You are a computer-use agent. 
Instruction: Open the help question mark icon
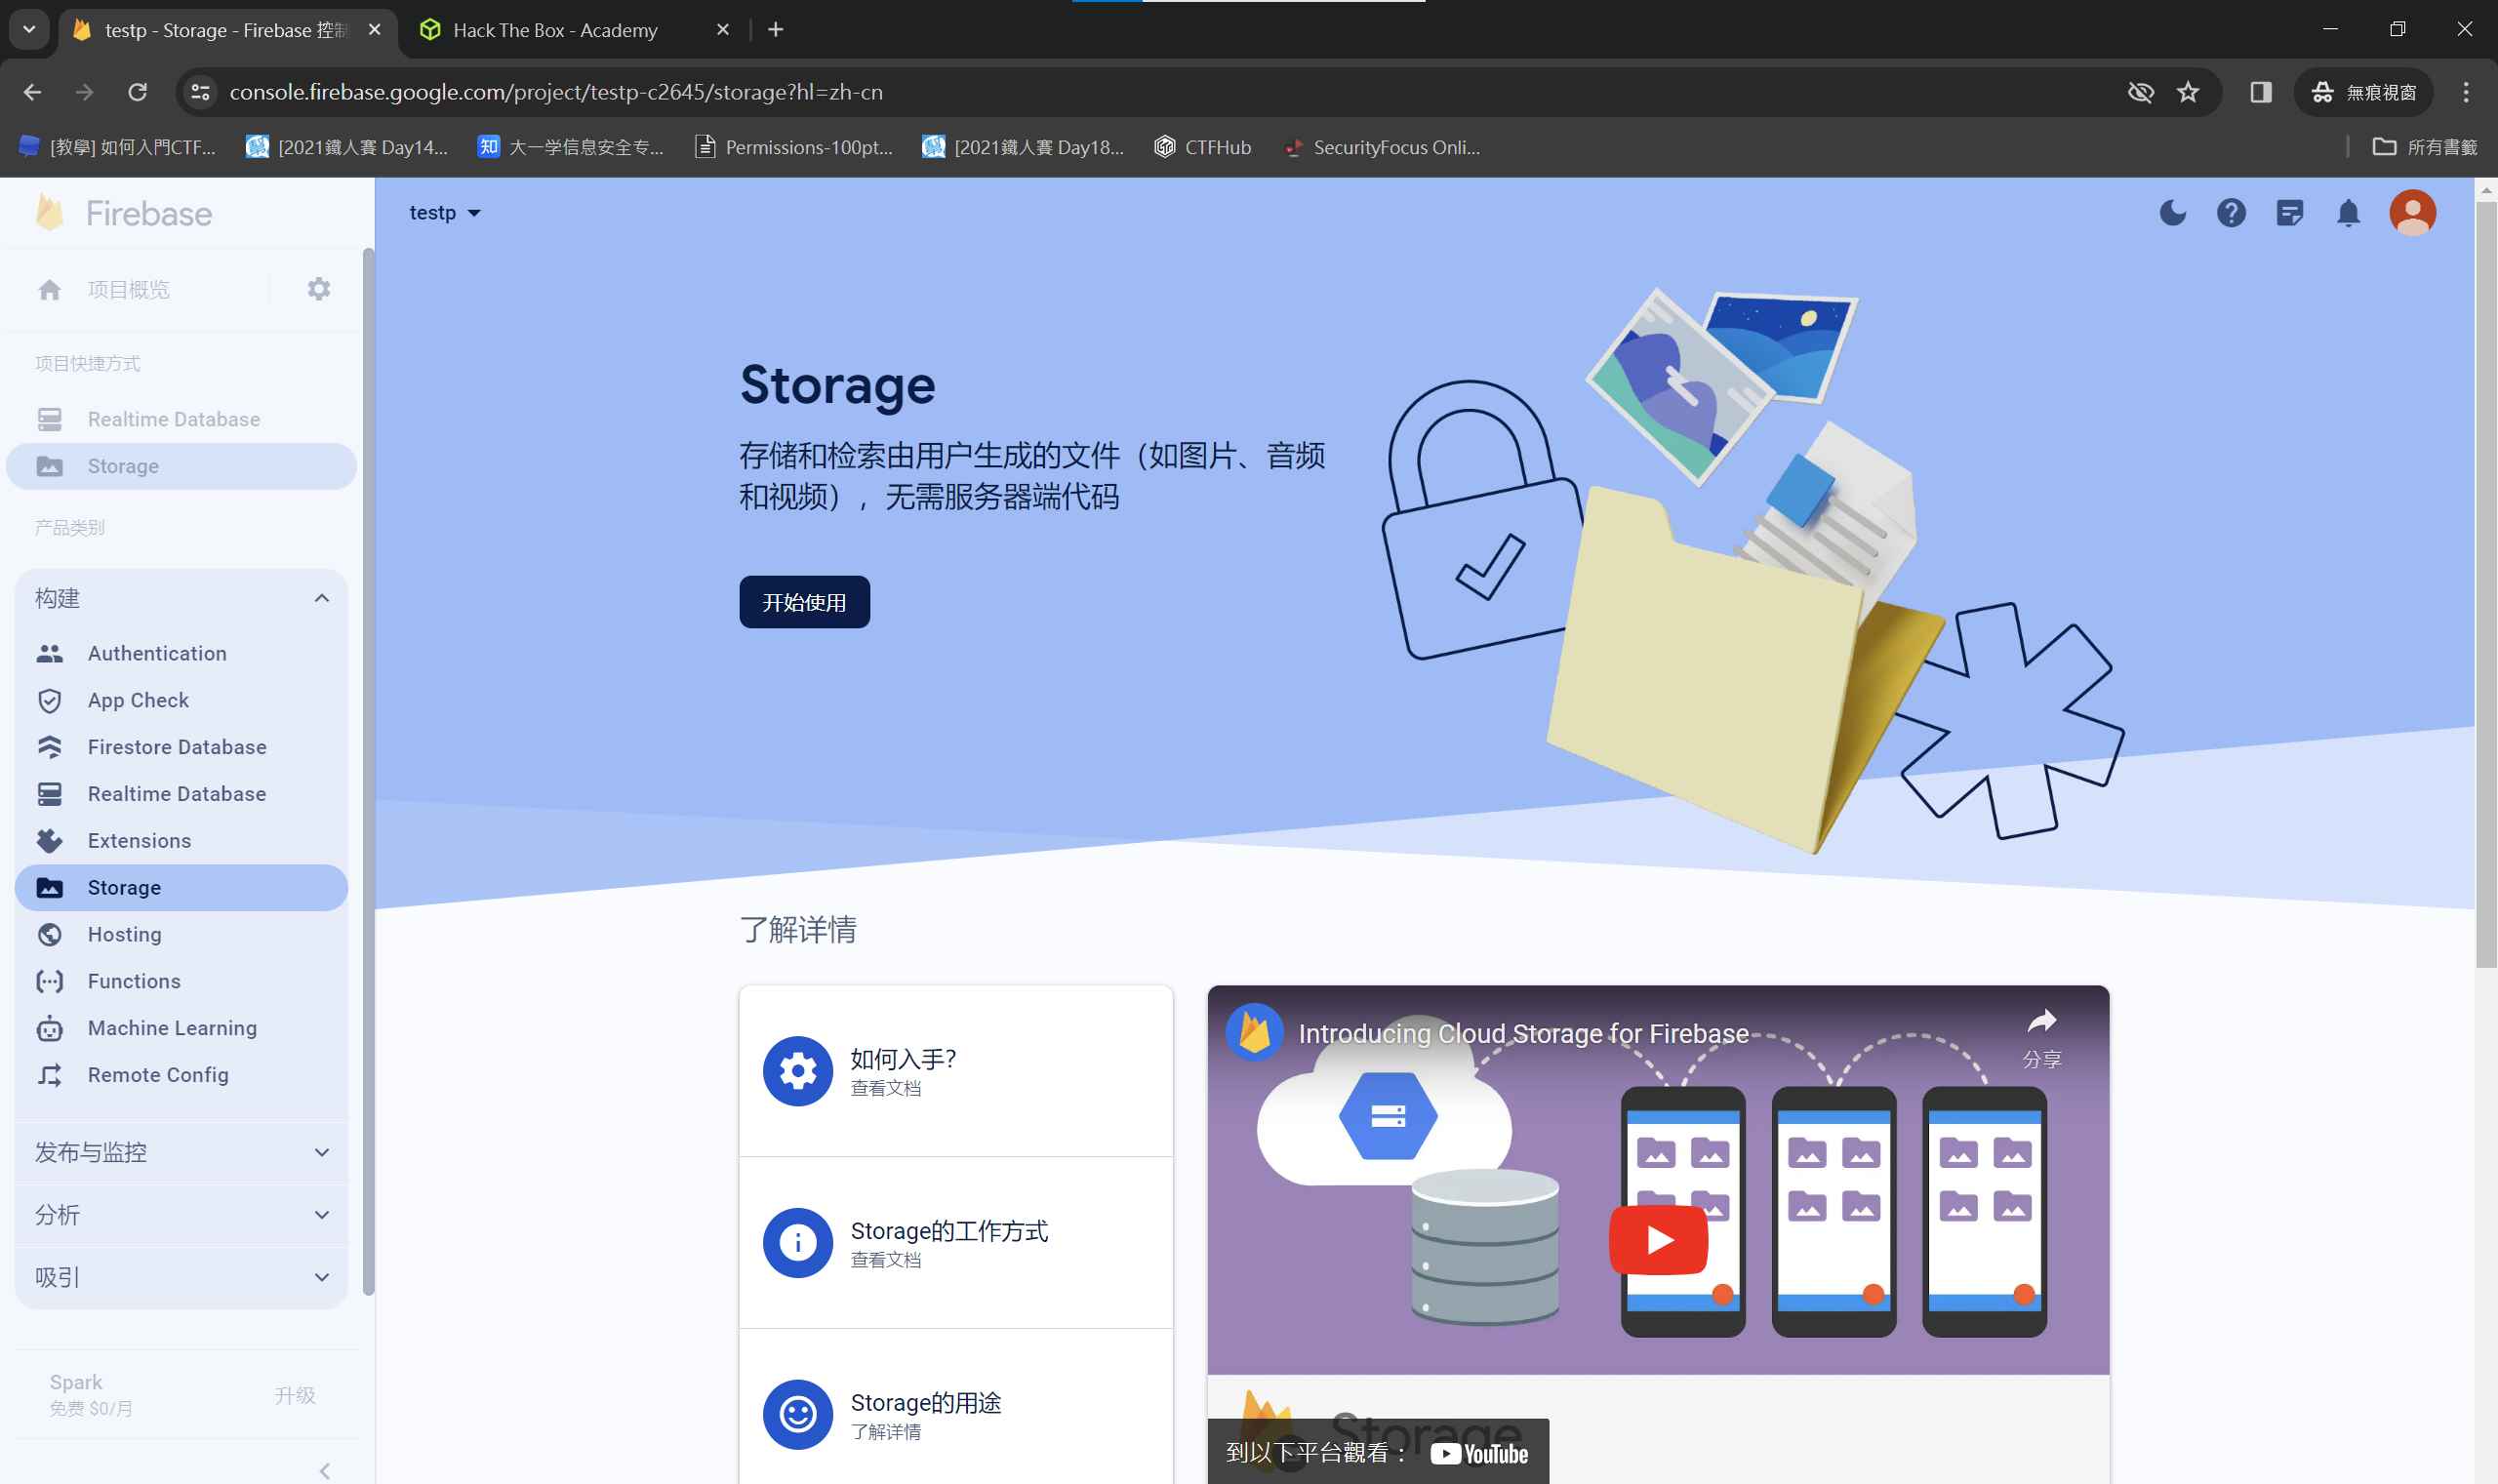tap(2230, 213)
